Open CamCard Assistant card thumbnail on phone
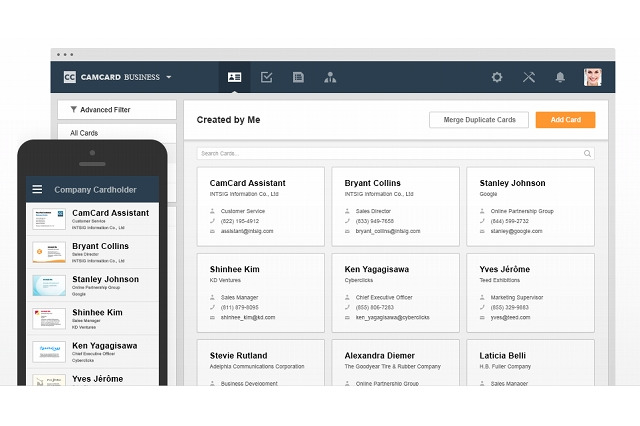 (x=49, y=219)
